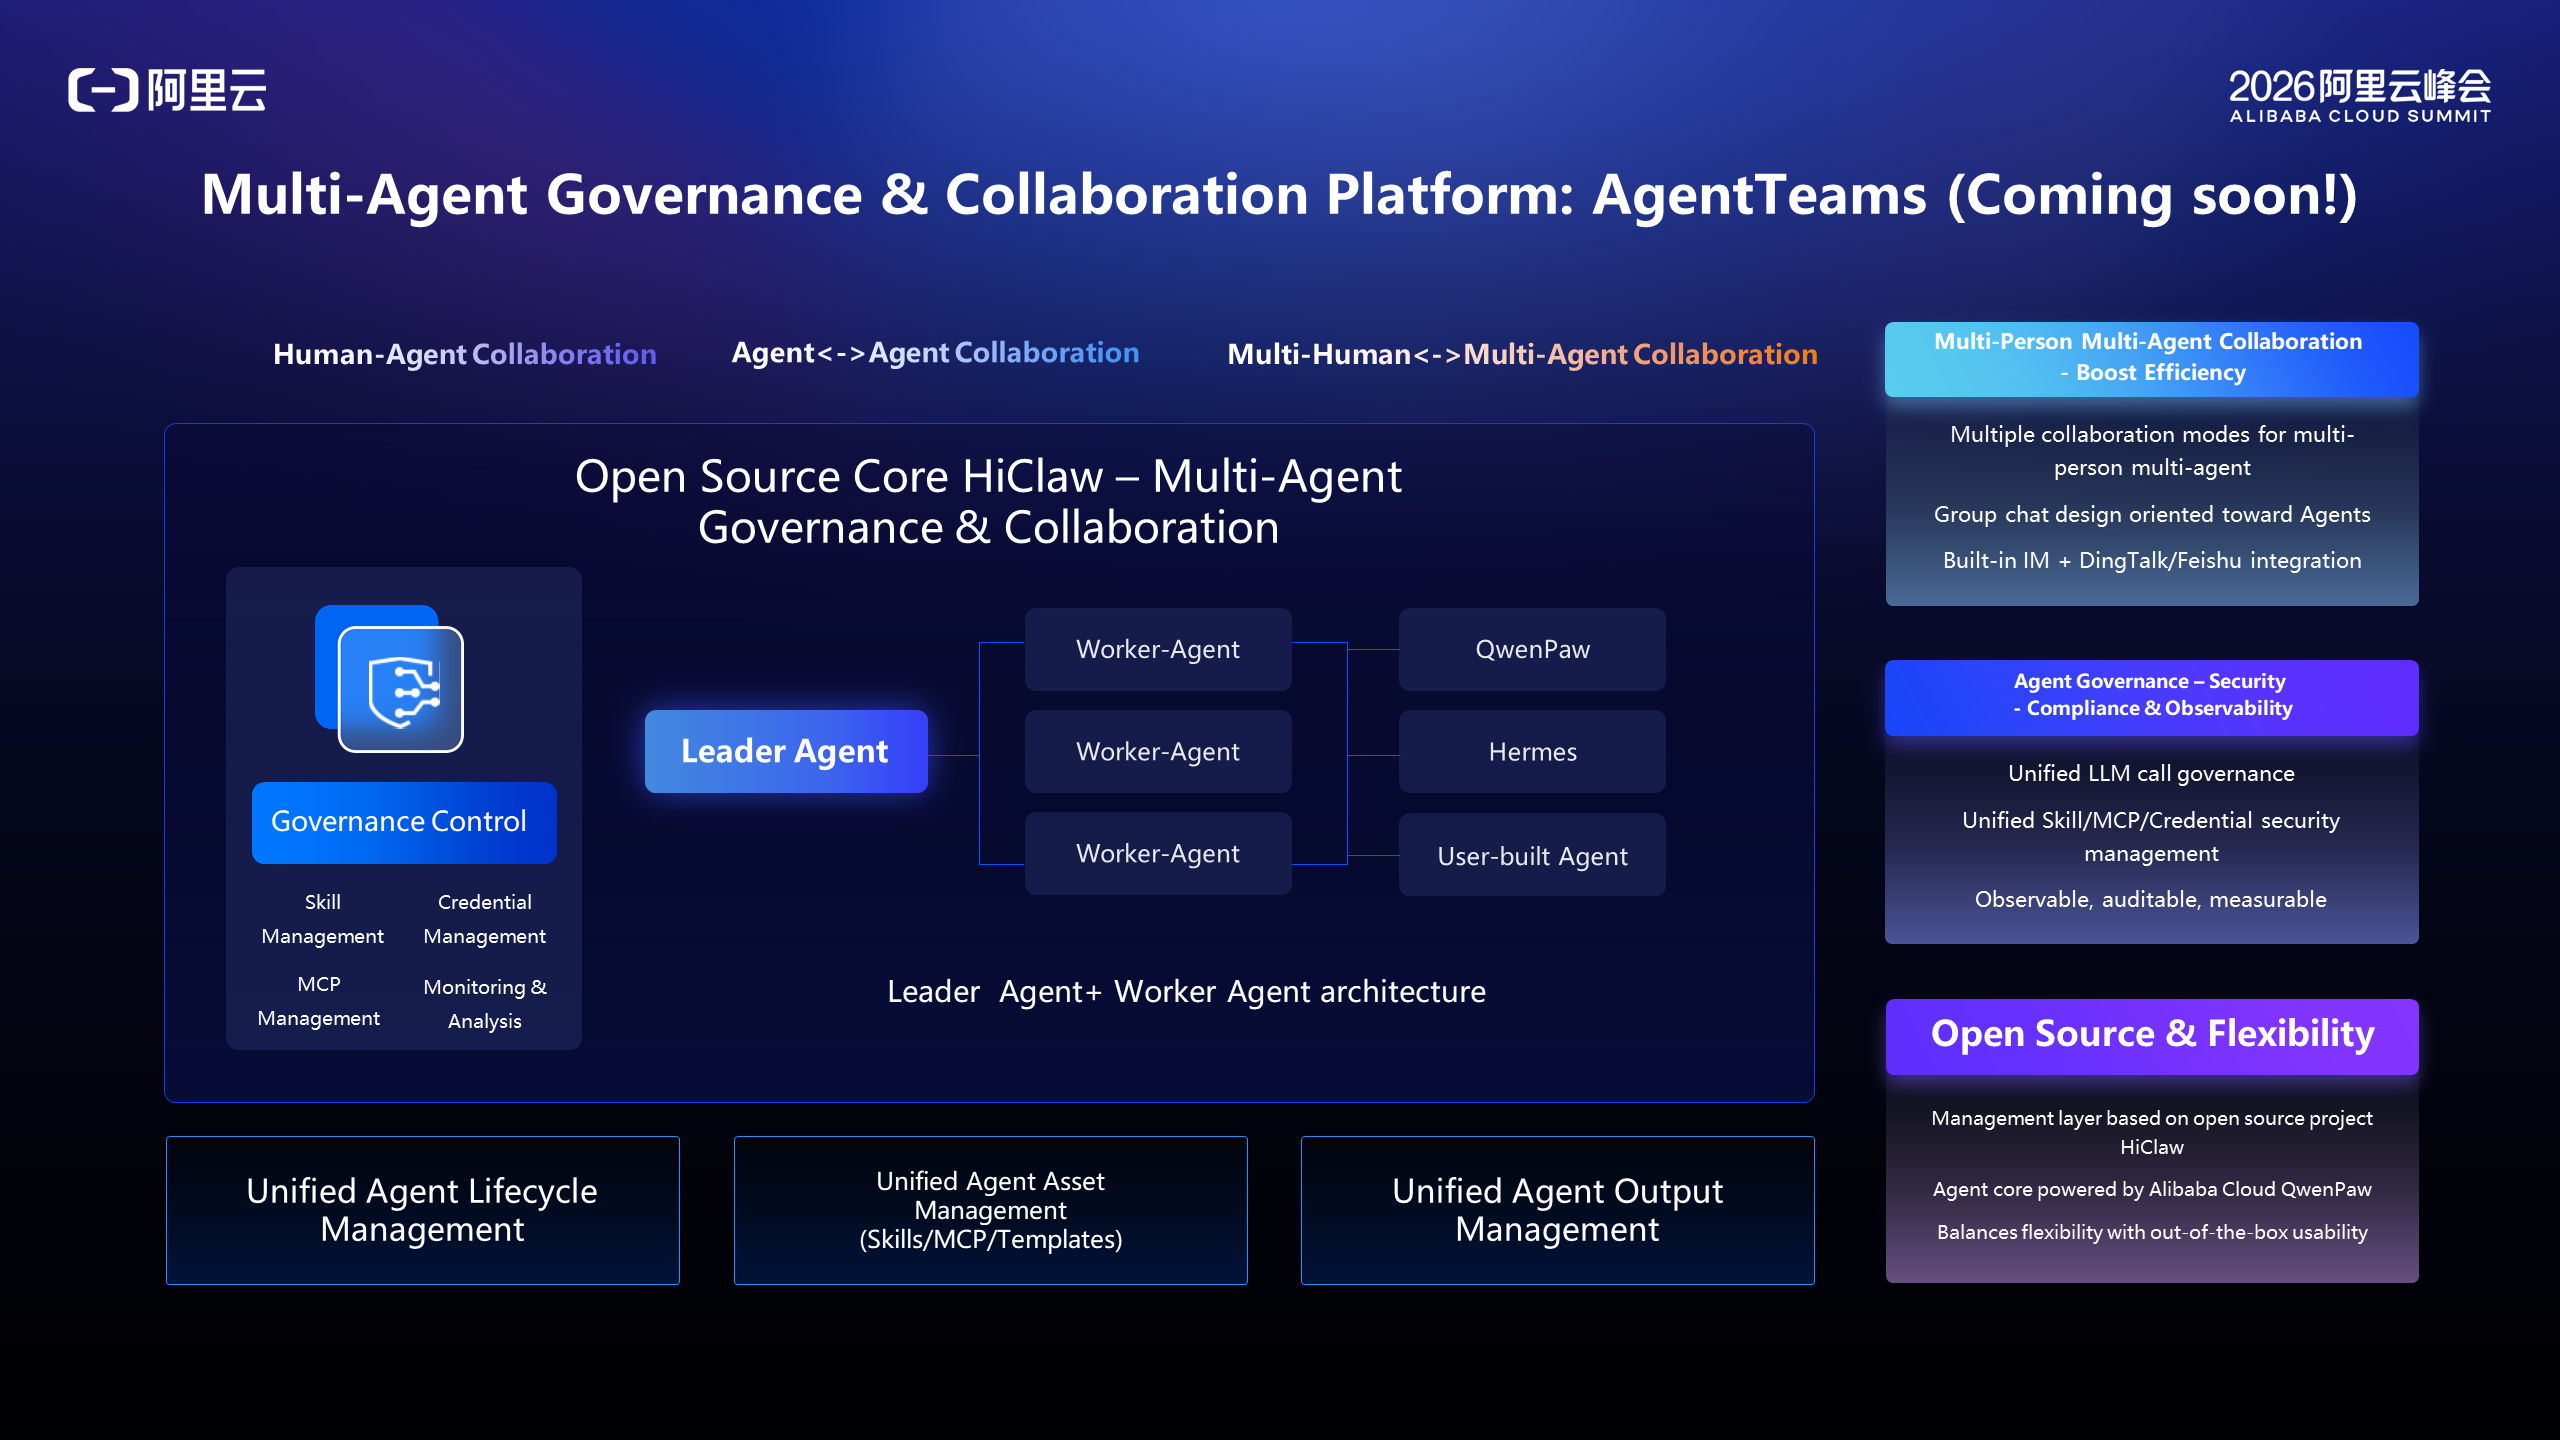Select the Agent<->Agent Collaboration heading
This screenshot has width=2560, height=1440.
[935, 353]
